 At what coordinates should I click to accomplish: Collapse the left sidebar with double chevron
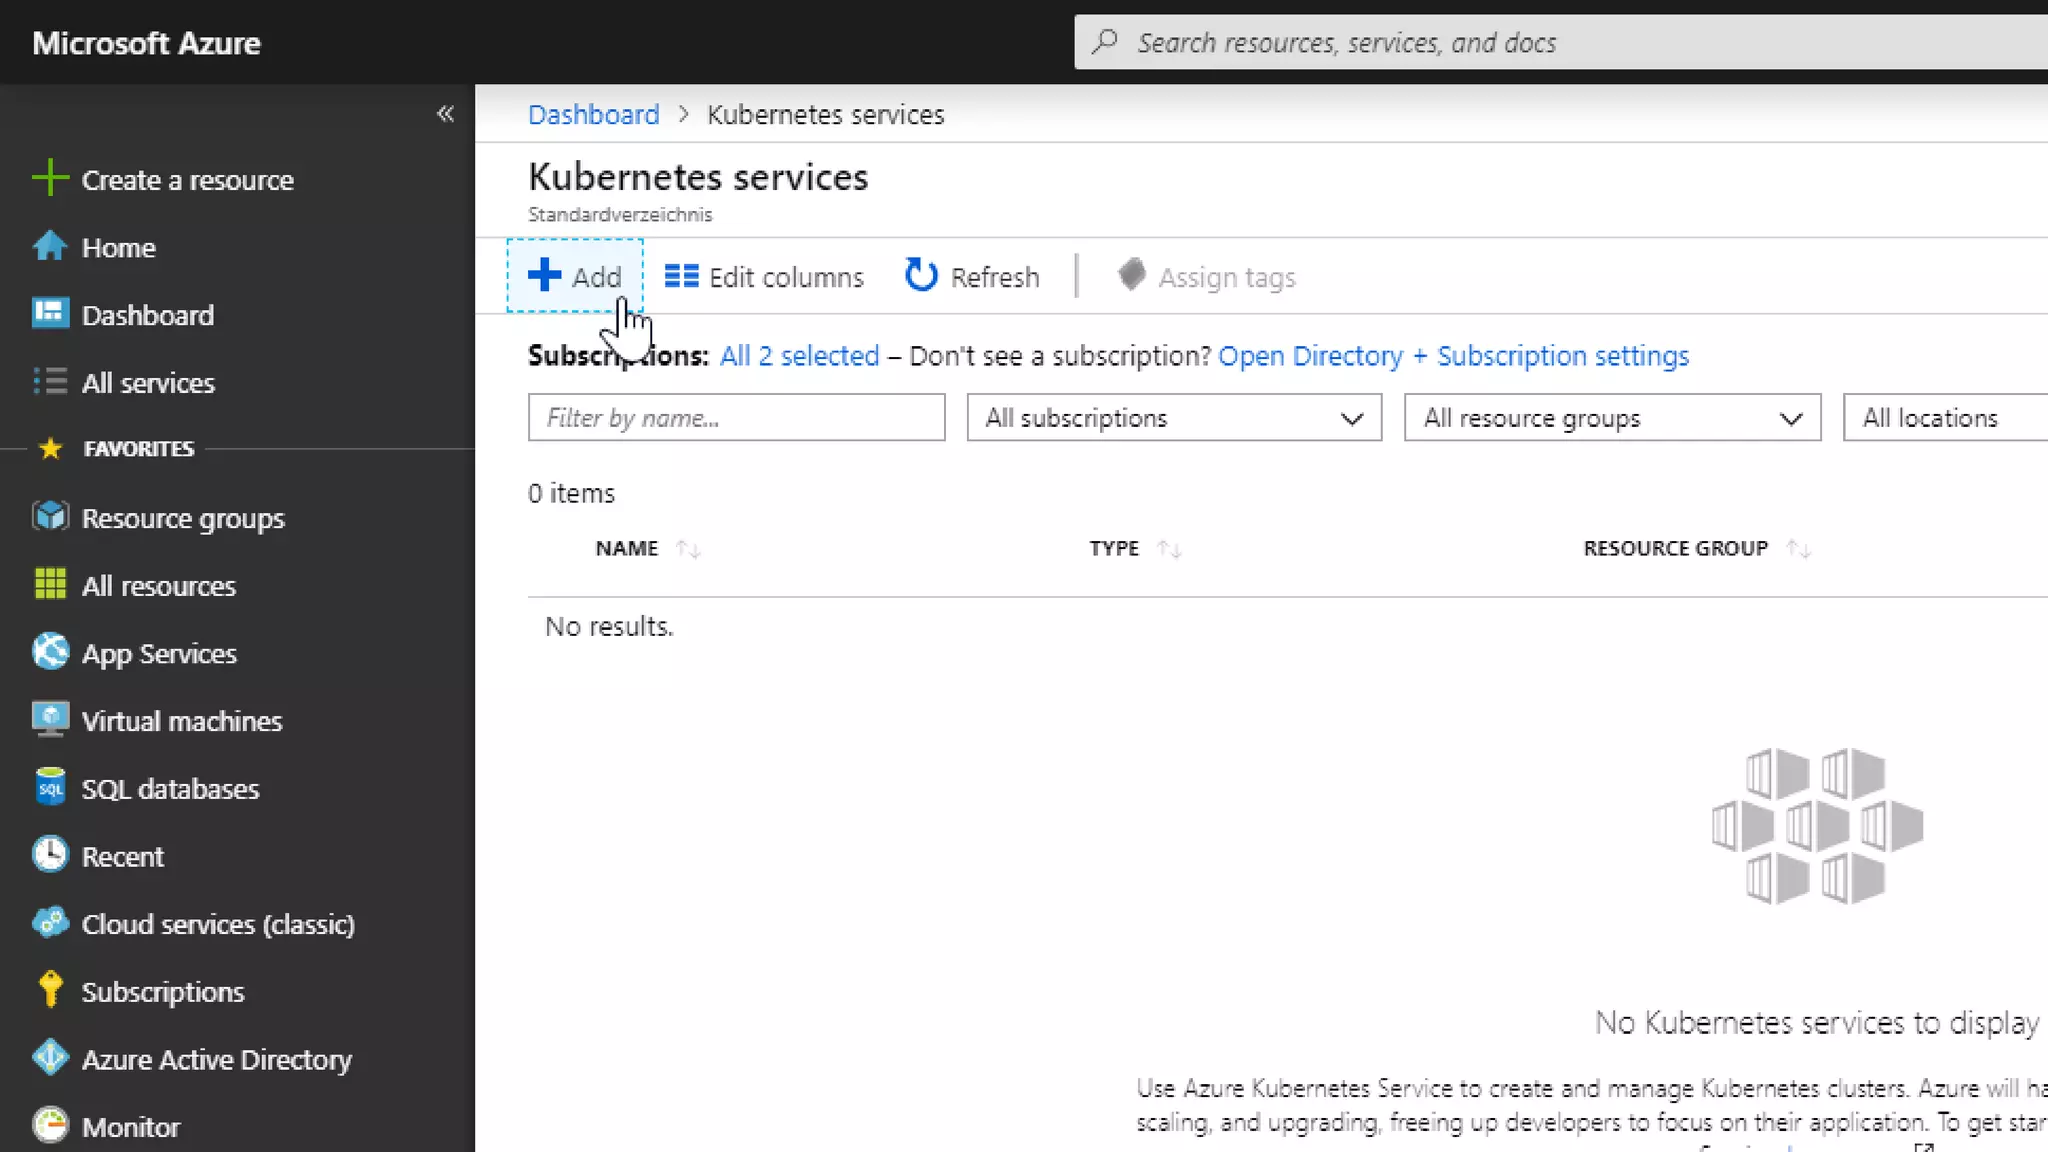tap(445, 114)
